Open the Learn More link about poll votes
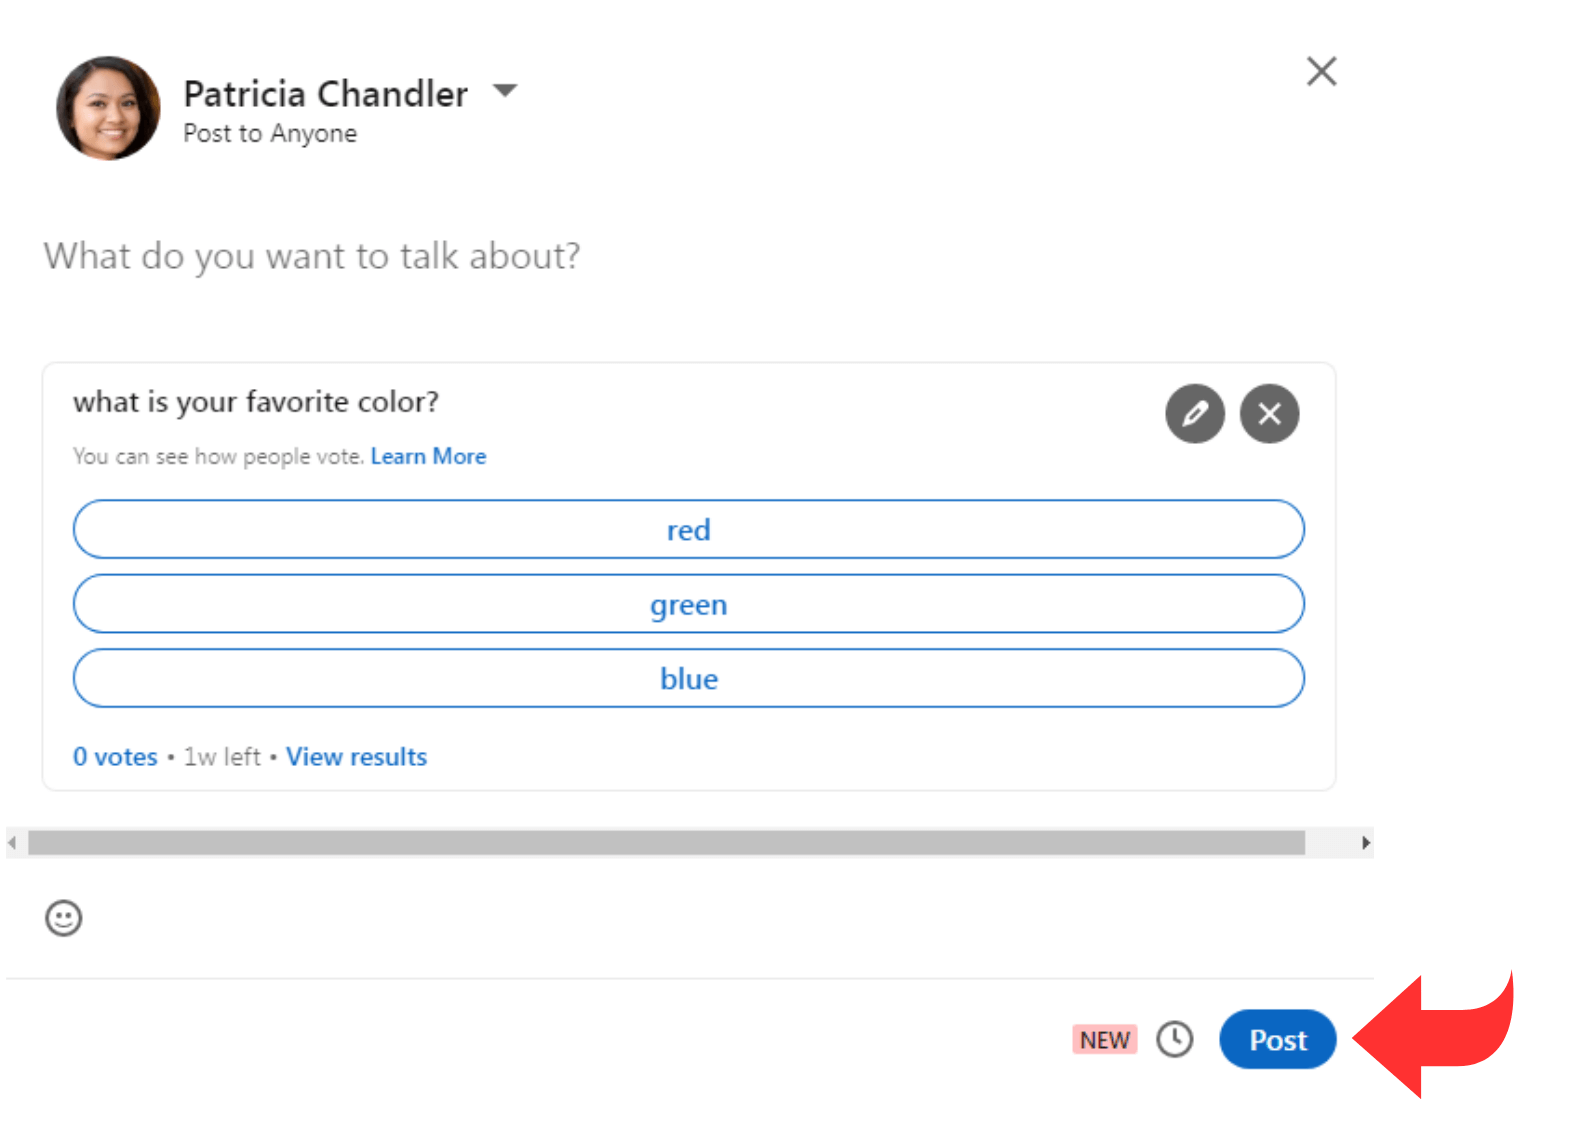The height and width of the screenshot is (1139, 1573). click(428, 456)
